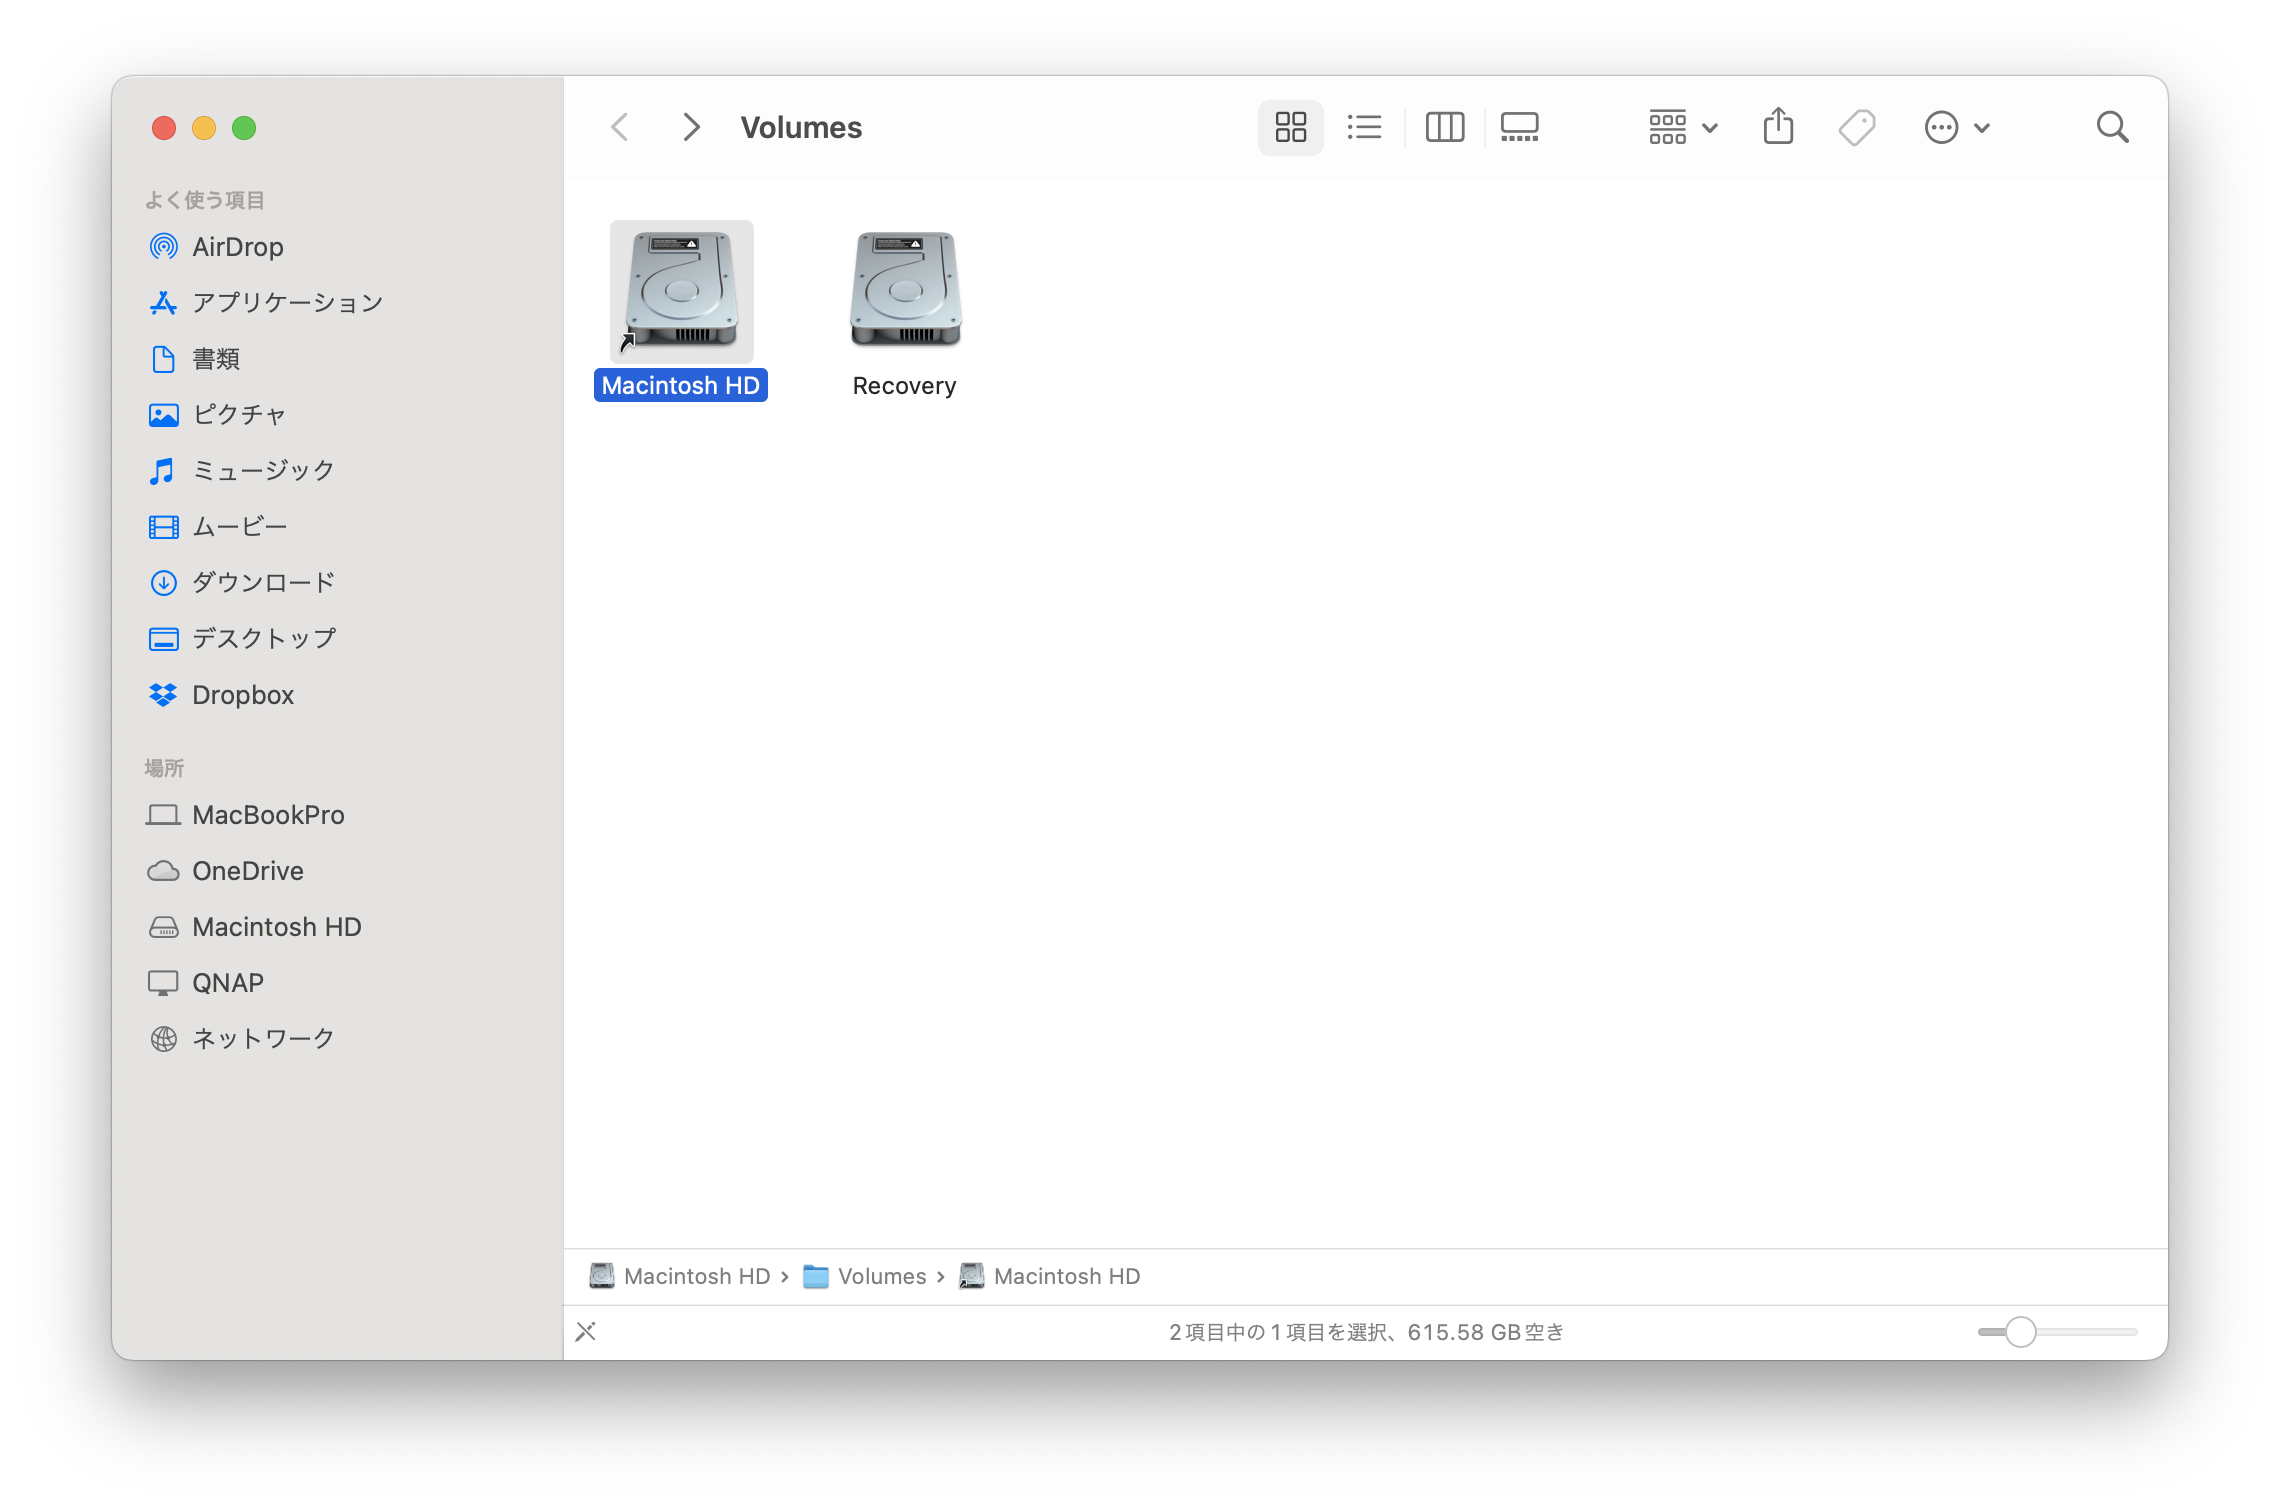Open ダウンロード folder in sidebar
Image resolution: width=2280 pixels, height=1508 pixels.
click(x=262, y=583)
